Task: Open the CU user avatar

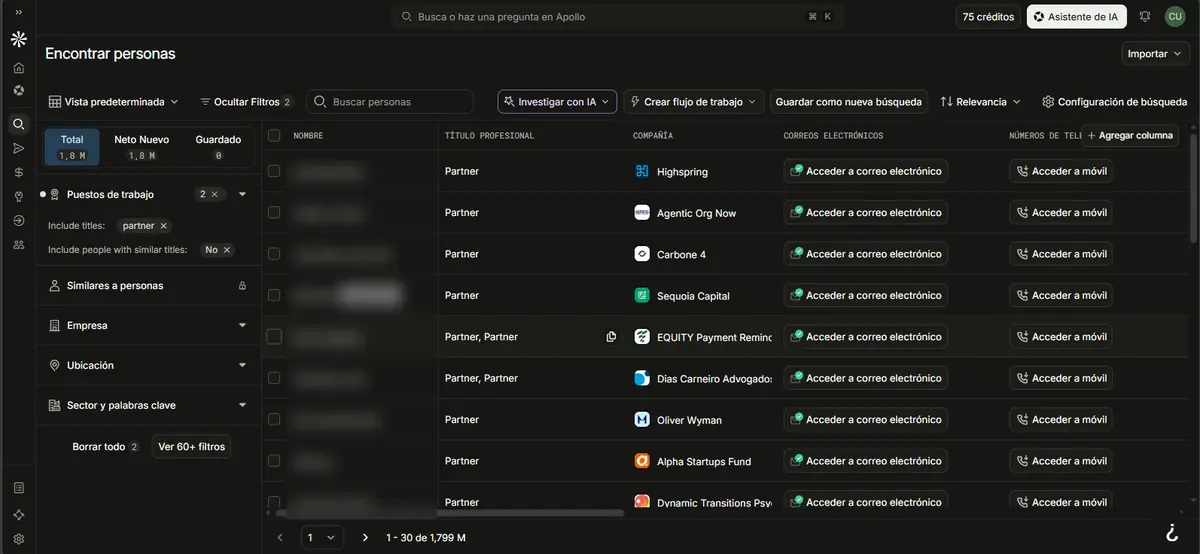Action: coord(1174,17)
